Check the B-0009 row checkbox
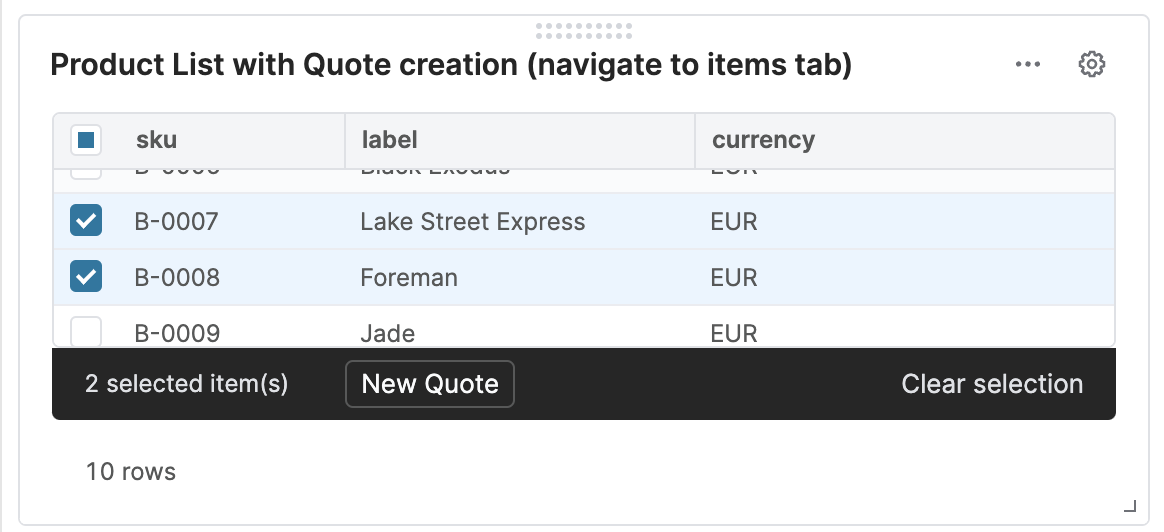 pyautogui.click(x=86, y=331)
